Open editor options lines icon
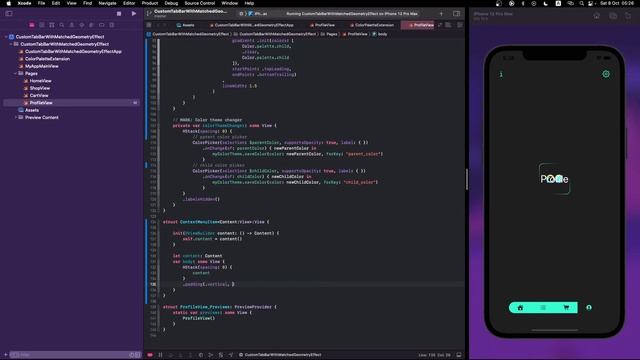The width and height of the screenshot is (640, 360). tap(448, 25)
